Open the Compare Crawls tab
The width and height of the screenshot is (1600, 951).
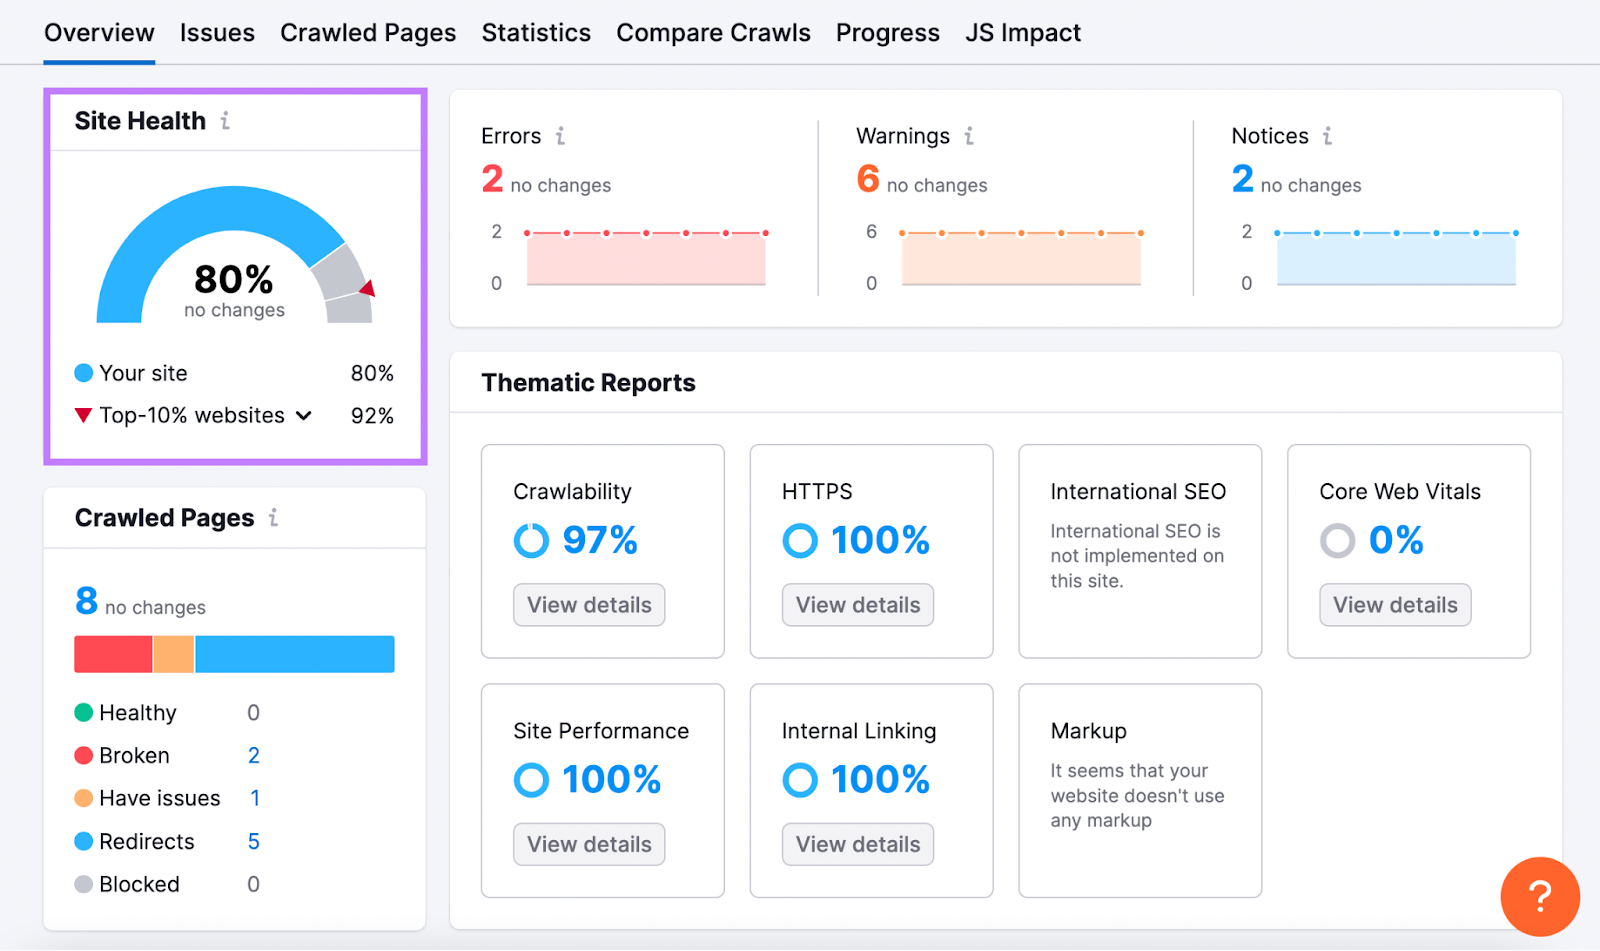[713, 33]
